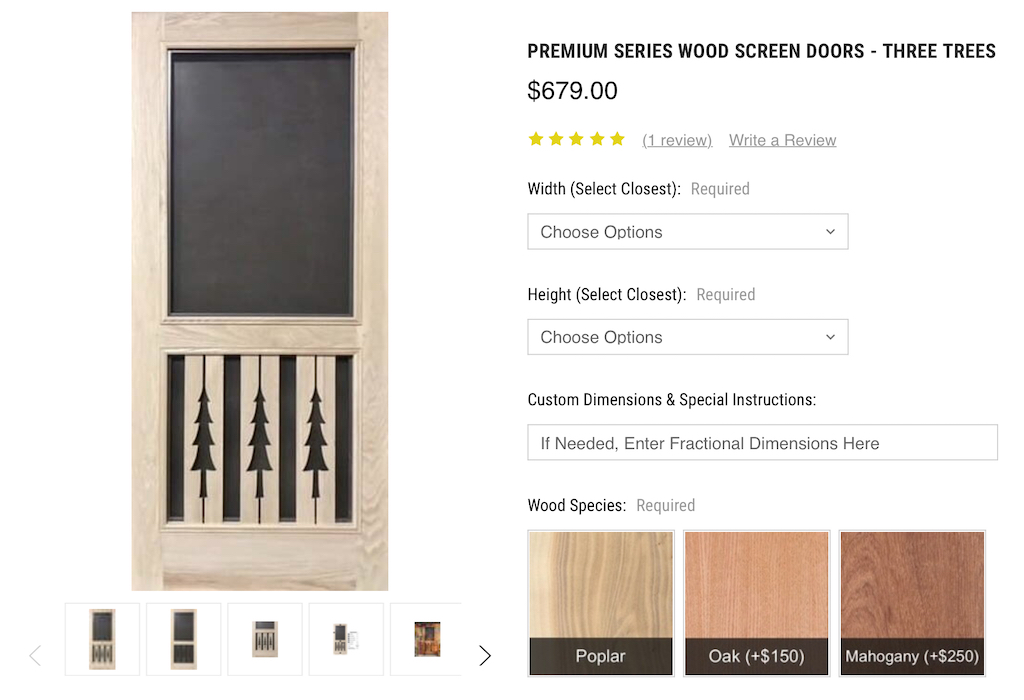Viewport: 1024px width, 700px height.
Task: Click the left carousel arrow
Action: coord(35,655)
